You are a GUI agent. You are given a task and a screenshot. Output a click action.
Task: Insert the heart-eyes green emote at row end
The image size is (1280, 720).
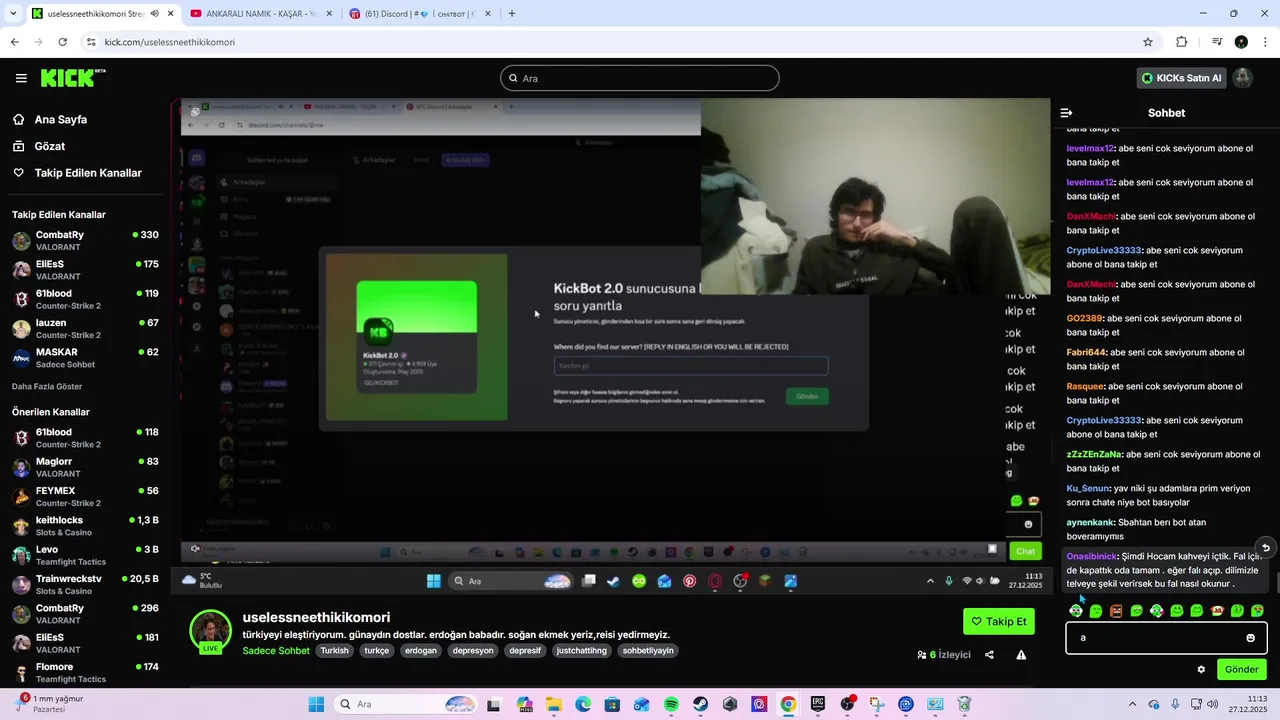pyautogui.click(x=1257, y=611)
